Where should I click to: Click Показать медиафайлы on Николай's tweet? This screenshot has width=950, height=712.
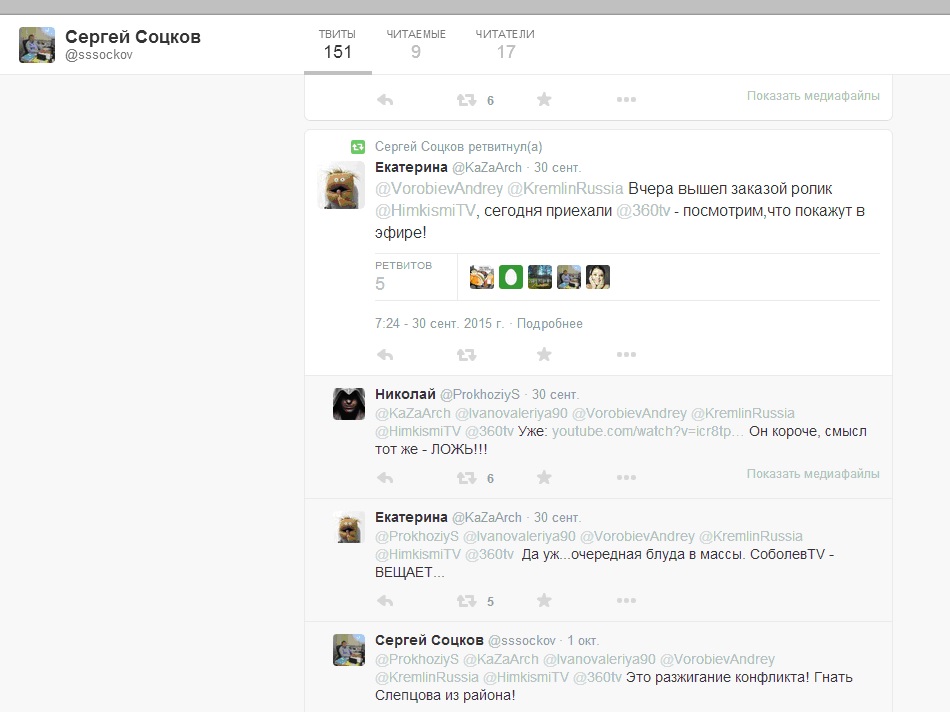coord(813,474)
